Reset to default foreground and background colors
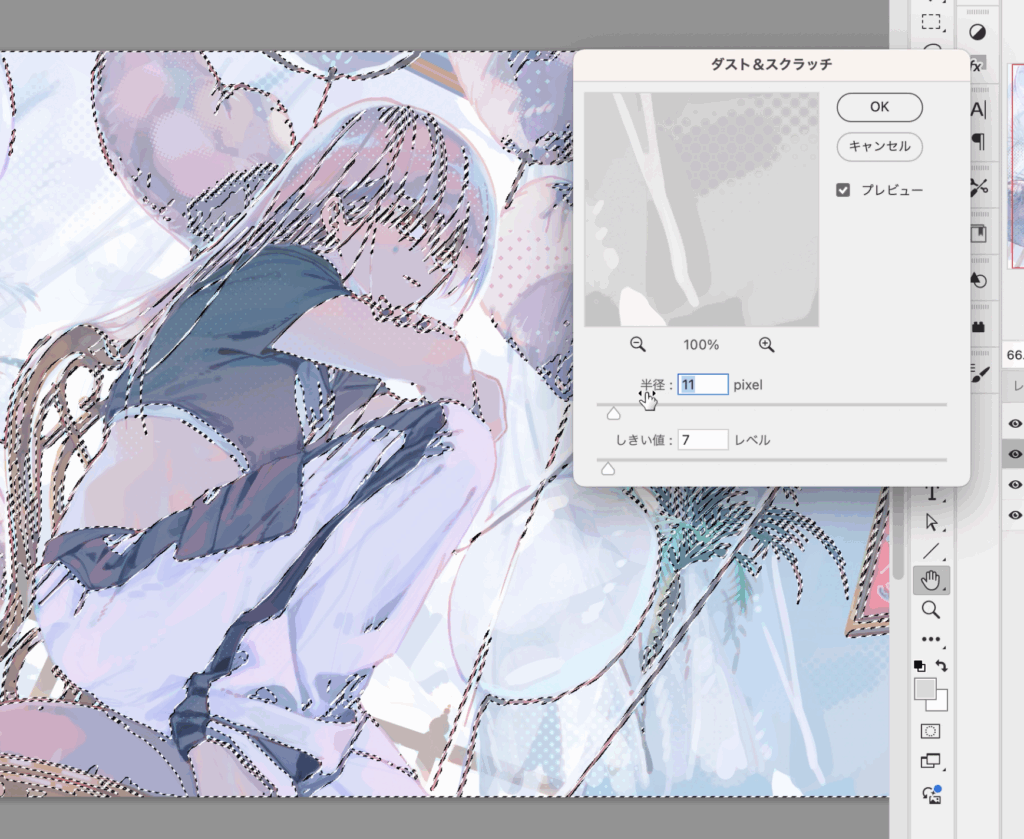This screenshot has width=1024, height=839. [x=920, y=666]
